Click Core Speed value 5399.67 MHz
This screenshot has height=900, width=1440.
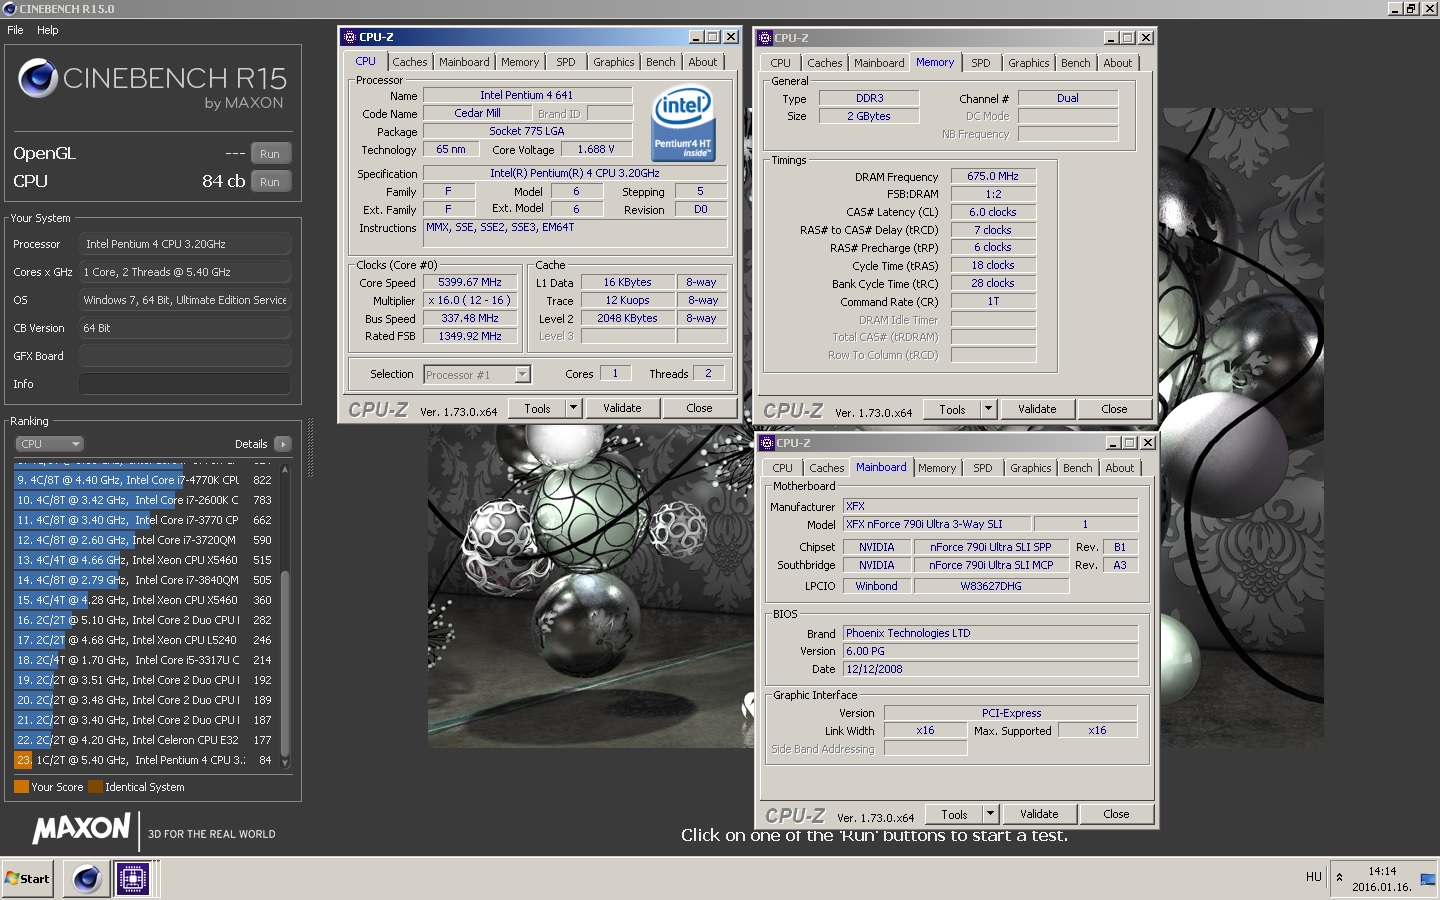pyautogui.click(x=470, y=283)
